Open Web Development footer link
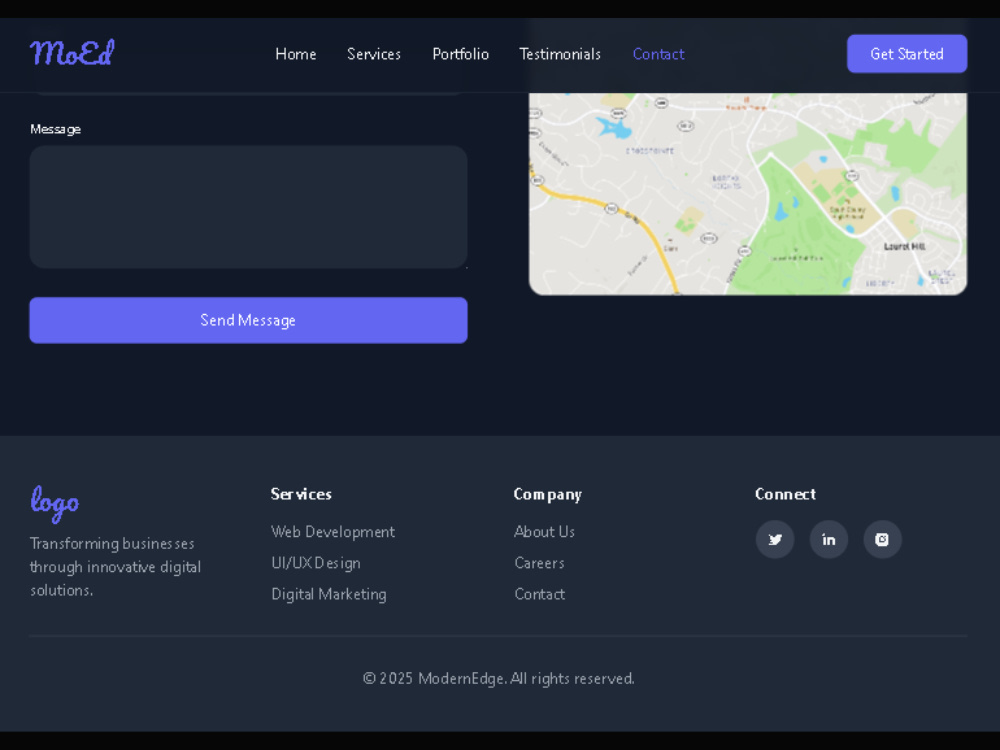 [333, 531]
